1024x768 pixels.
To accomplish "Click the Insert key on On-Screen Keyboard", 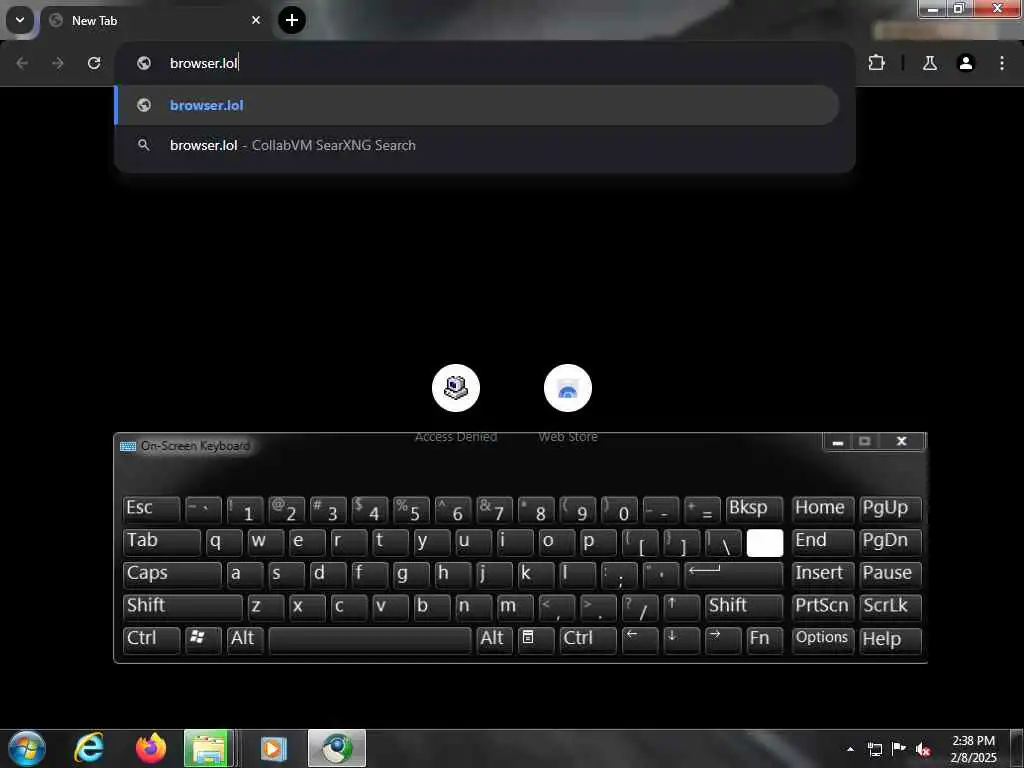I will (822, 574).
